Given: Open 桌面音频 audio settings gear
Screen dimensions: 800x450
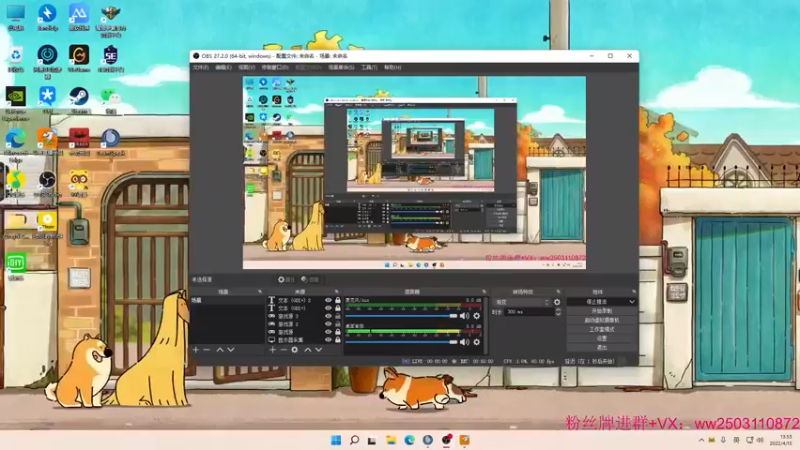Looking at the screenshot, I should 477,342.
